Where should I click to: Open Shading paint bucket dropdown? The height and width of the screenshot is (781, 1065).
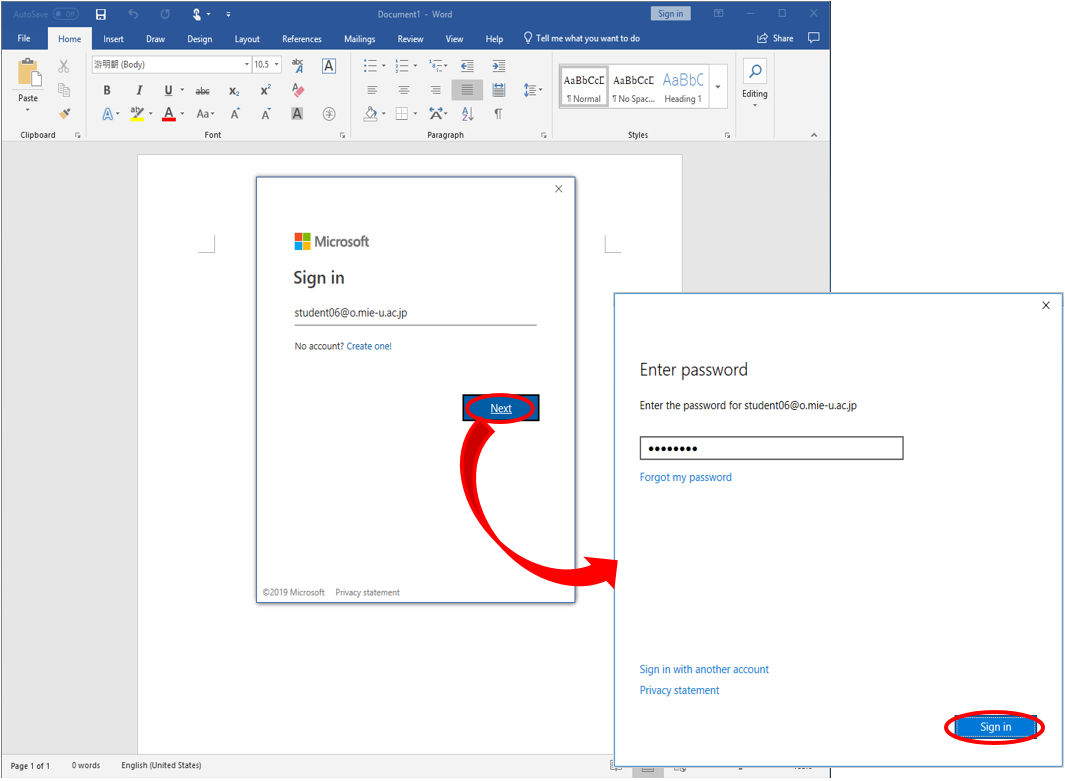[x=383, y=114]
